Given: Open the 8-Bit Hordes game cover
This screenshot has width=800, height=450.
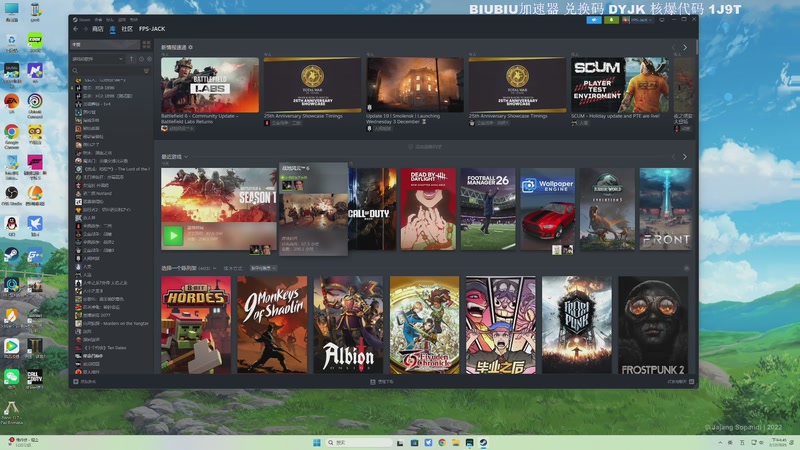Looking at the screenshot, I should 196,325.
